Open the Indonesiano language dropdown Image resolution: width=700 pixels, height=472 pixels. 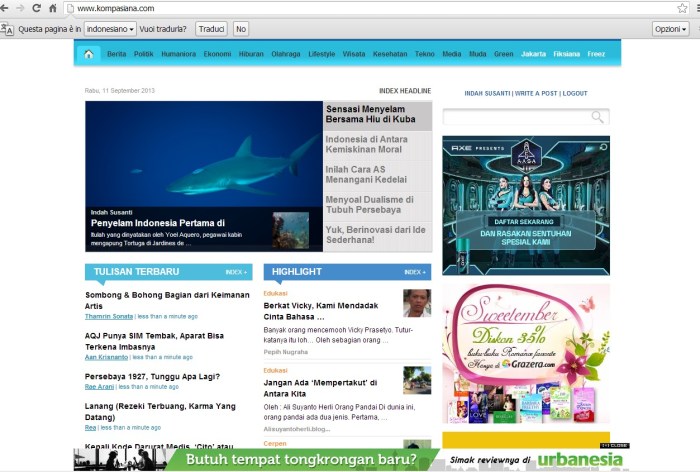(110, 29)
